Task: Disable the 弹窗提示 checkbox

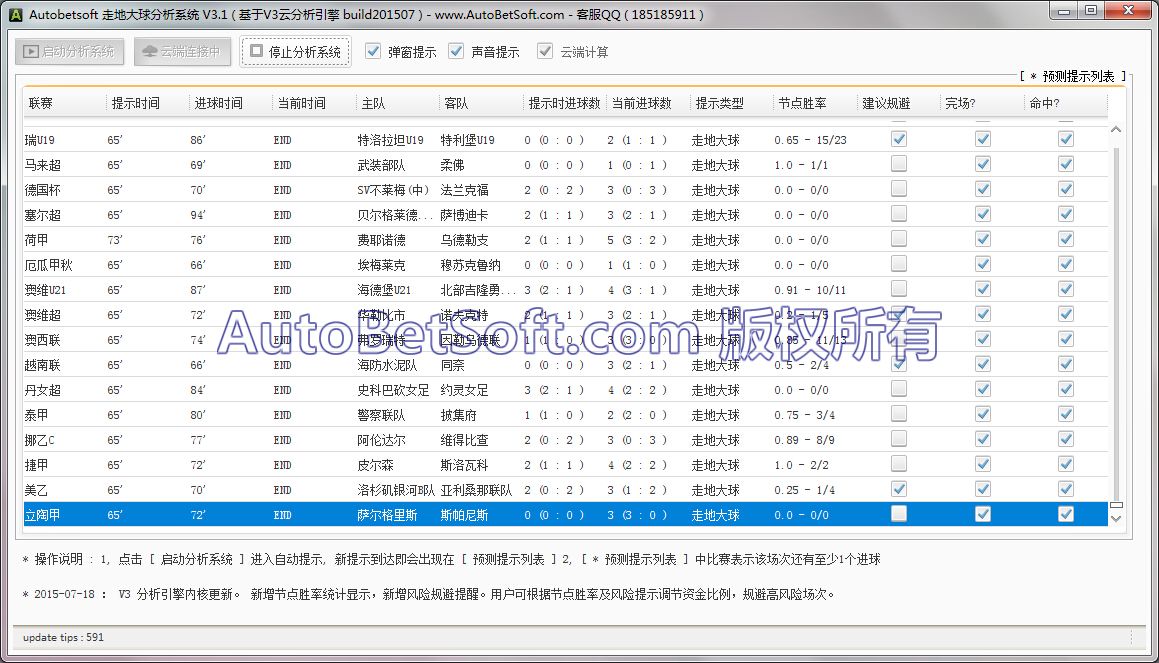Action: [373, 51]
